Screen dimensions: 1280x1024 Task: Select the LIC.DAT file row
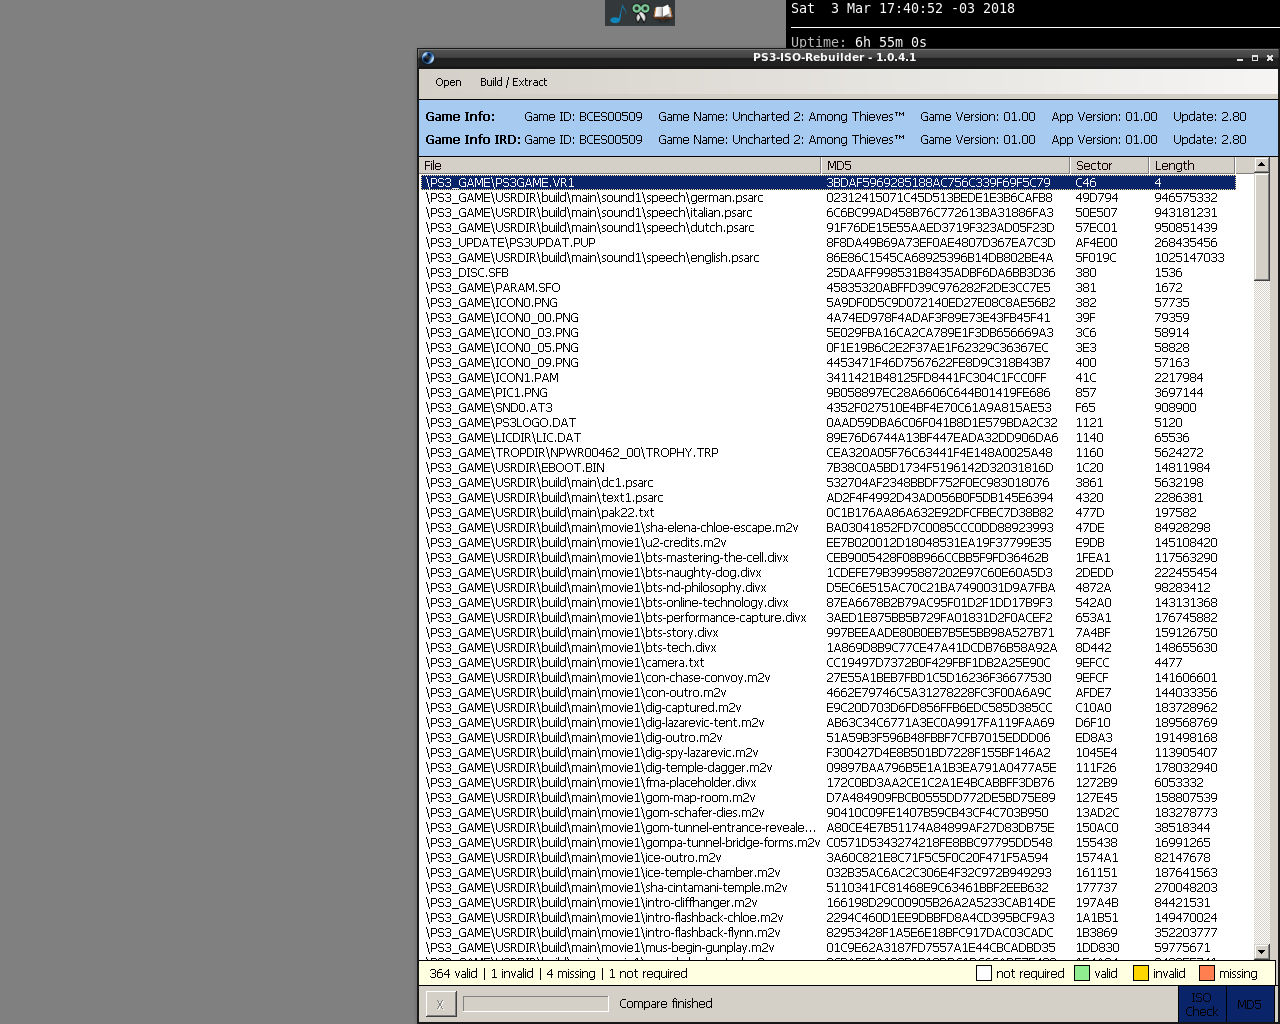(828, 437)
